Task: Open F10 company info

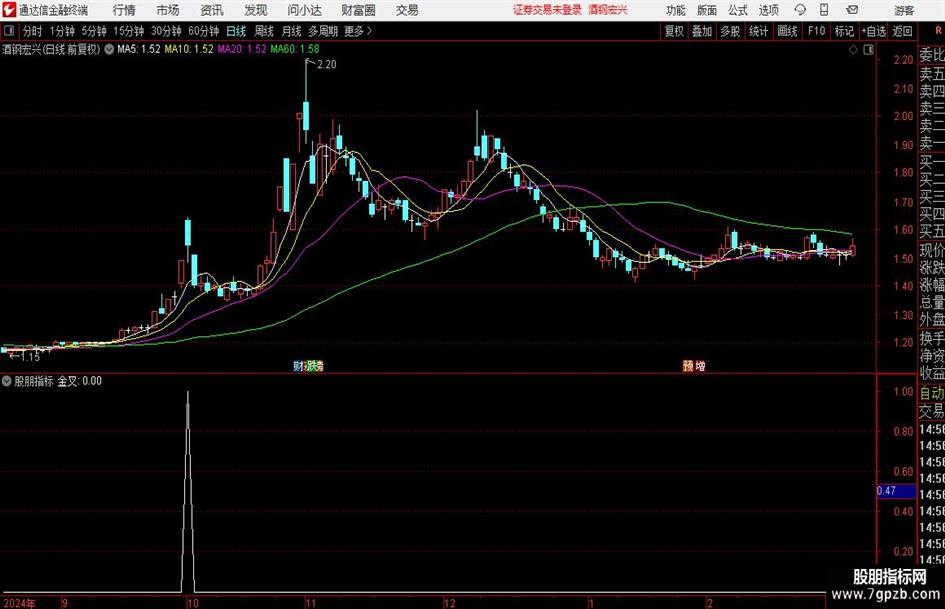Action: click(817, 31)
